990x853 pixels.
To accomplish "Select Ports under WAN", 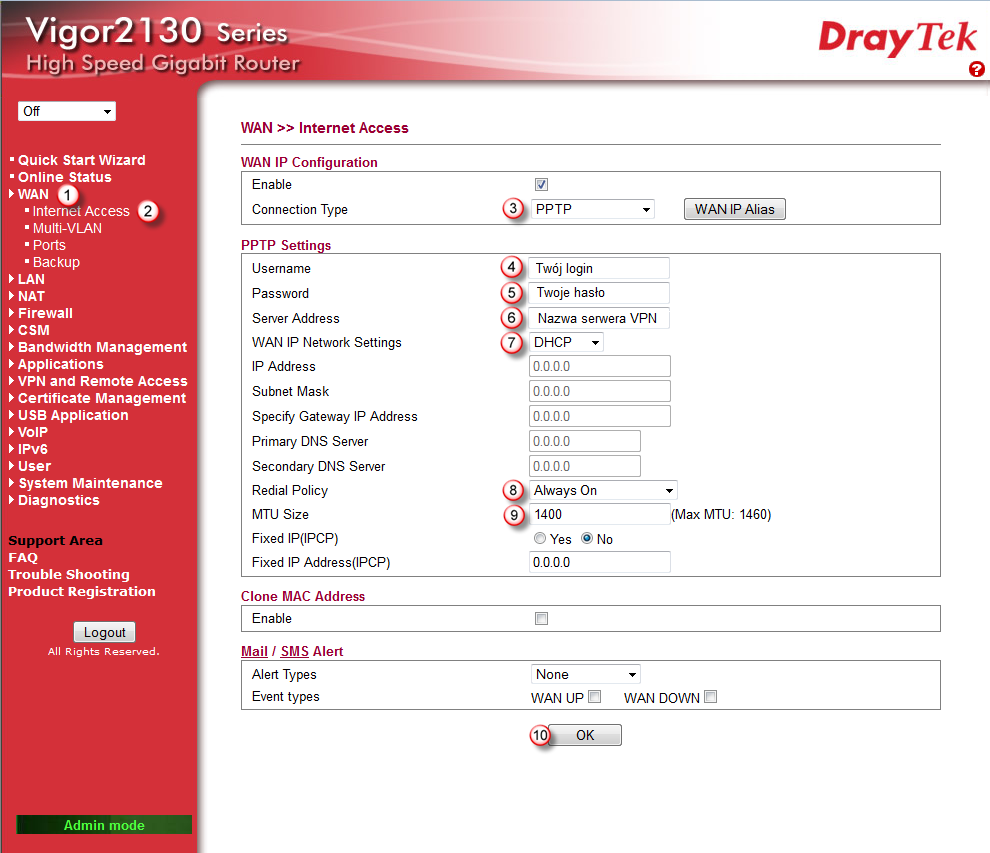I will click(49, 246).
